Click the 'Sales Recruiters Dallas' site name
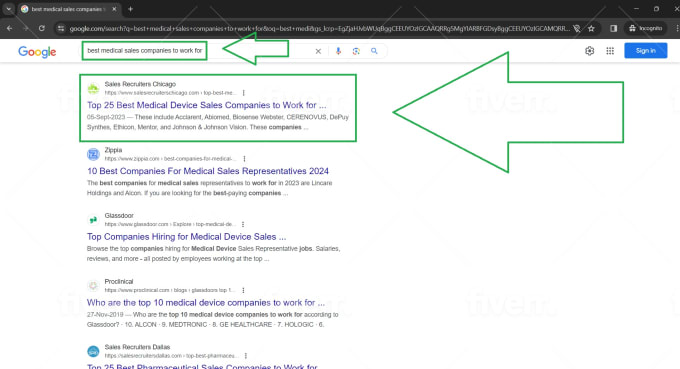The image size is (680, 369). pyautogui.click(x=137, y=347)
